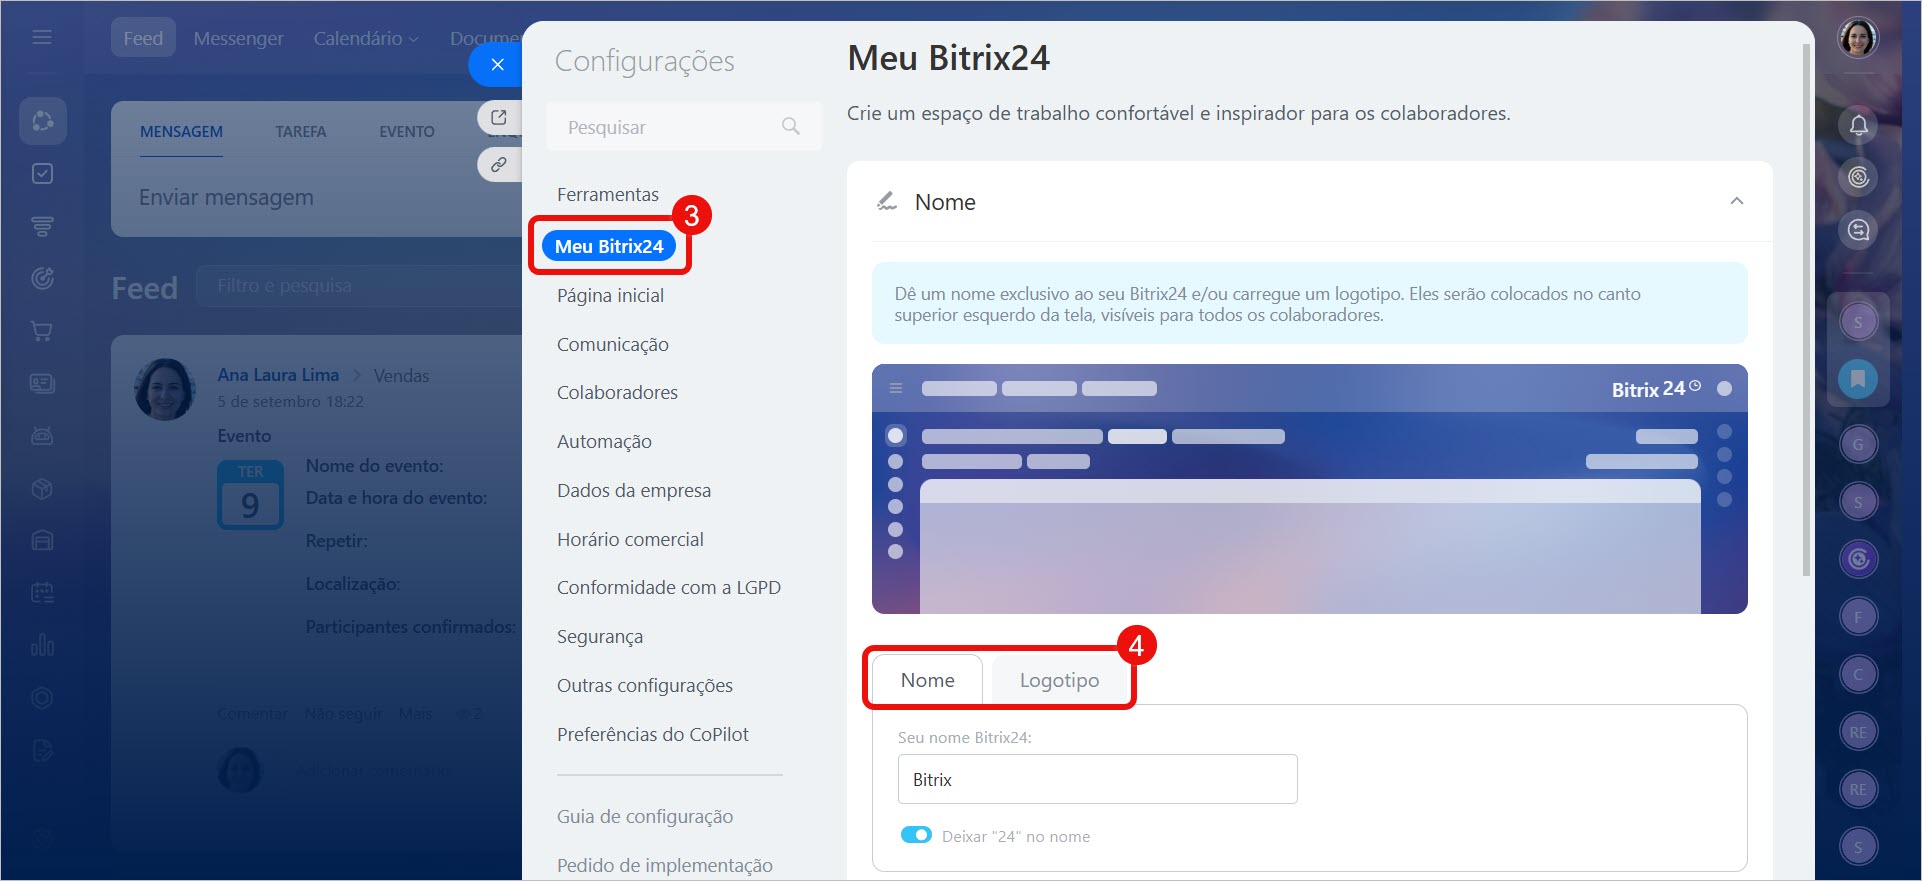Close the Configurações slider panel
This screenshot has width=1922, height=881.
(x=496, y=64)
